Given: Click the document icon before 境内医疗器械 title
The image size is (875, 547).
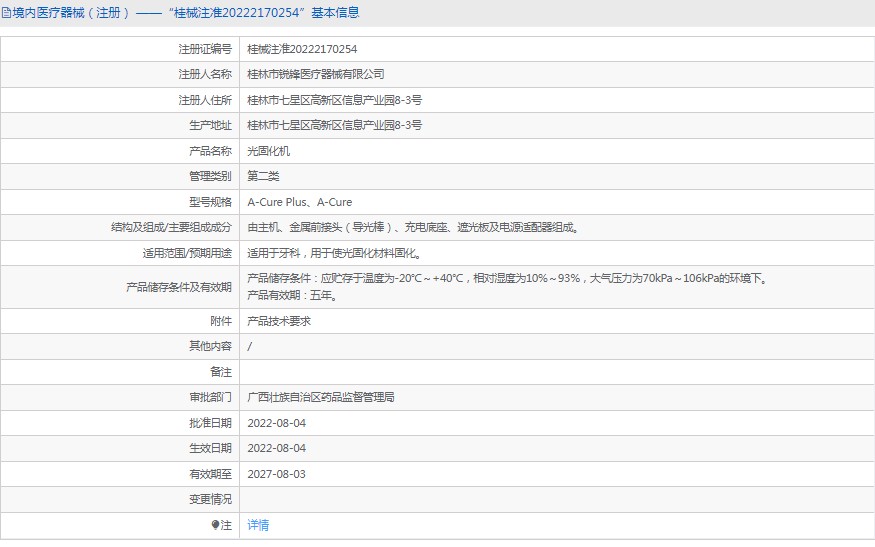Looking at the screenshot, I should (6, 13).
